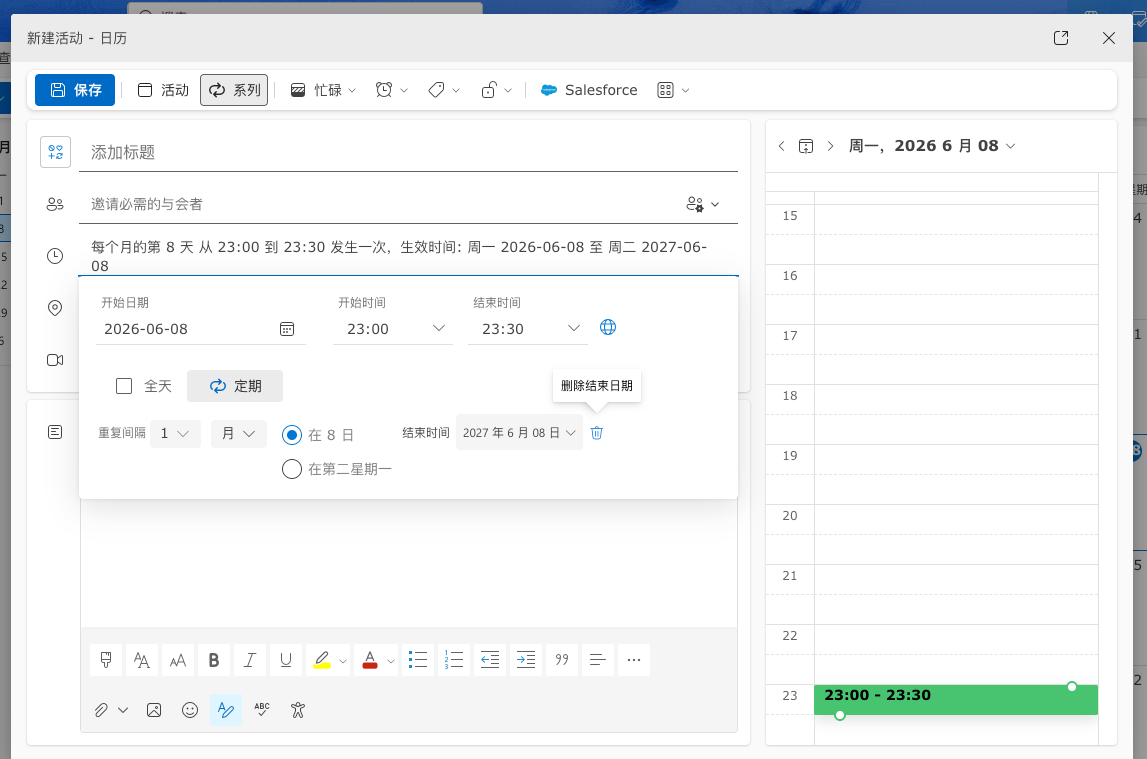1147x759 pixels.
Task: Click the required attendees input field
Action: tap(380, 204)
